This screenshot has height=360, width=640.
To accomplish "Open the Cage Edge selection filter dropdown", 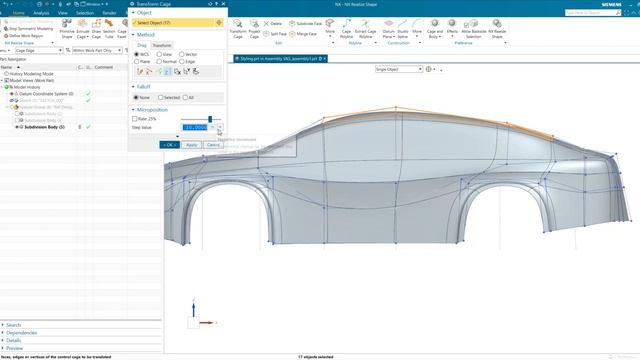I will click(39, 51).
